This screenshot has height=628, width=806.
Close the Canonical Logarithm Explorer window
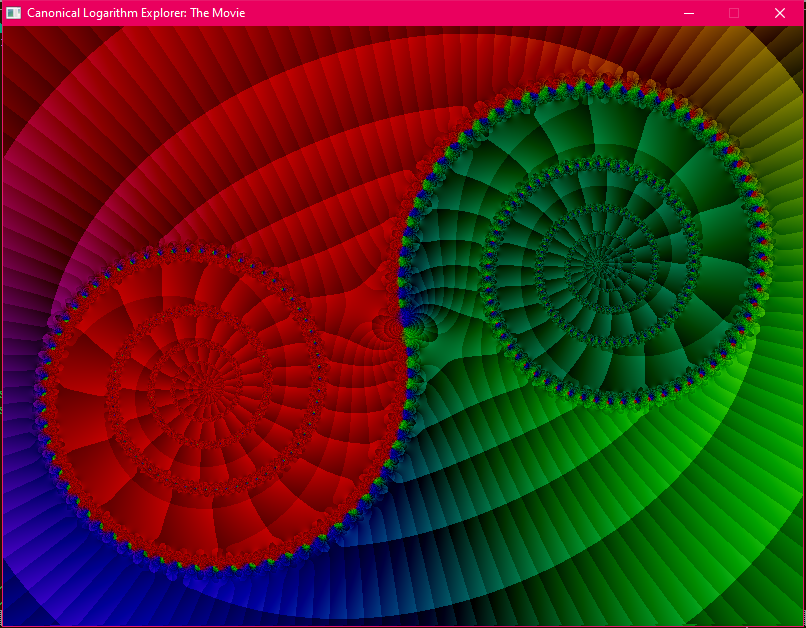coord(780,13)
